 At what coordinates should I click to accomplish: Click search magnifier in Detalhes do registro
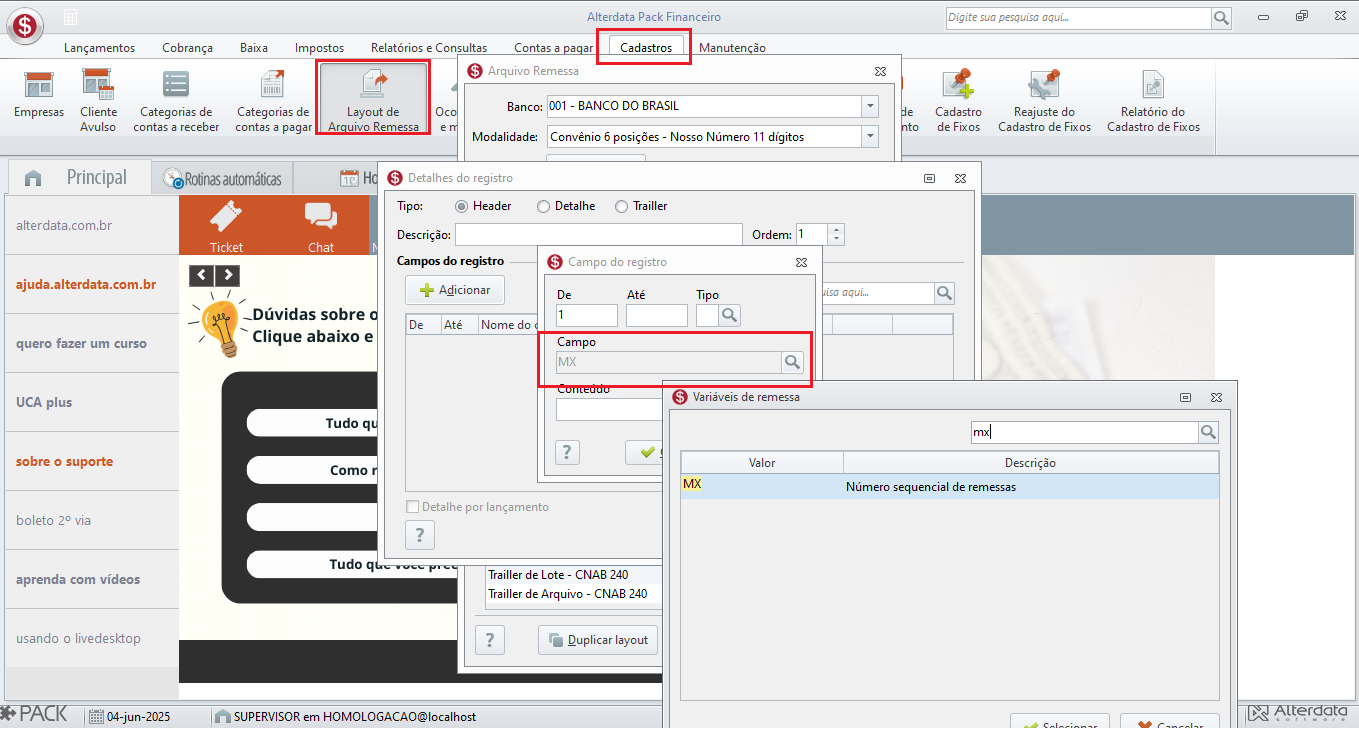pos(944,293)
